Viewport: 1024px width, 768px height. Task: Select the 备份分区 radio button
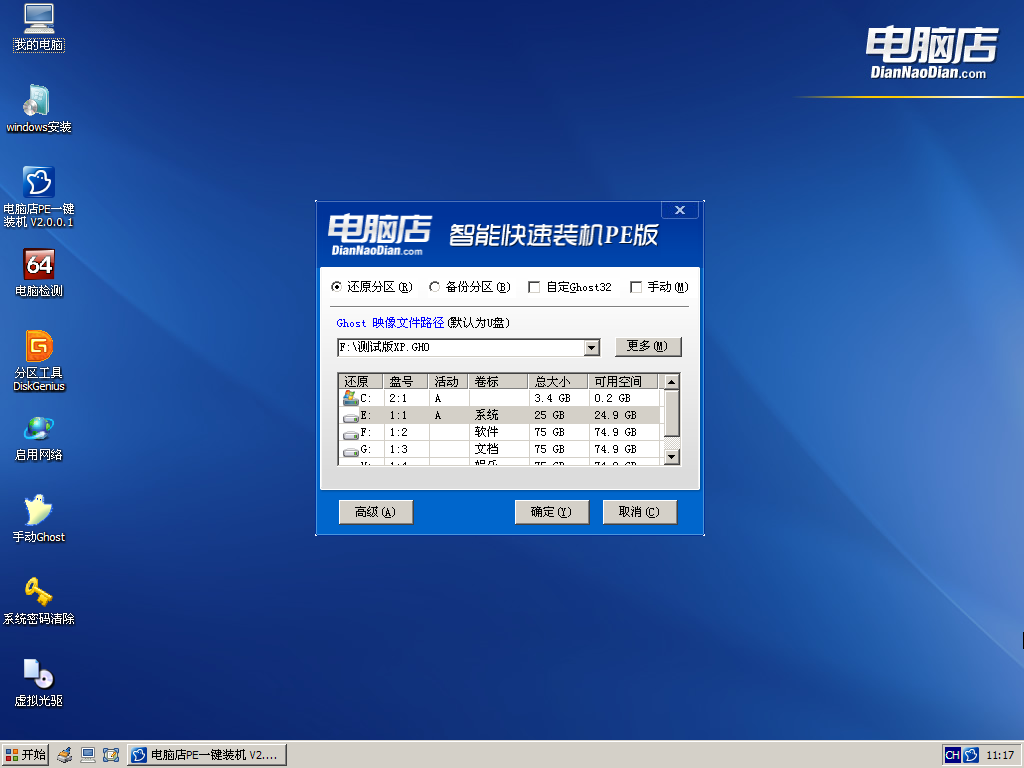coord(435,287)
